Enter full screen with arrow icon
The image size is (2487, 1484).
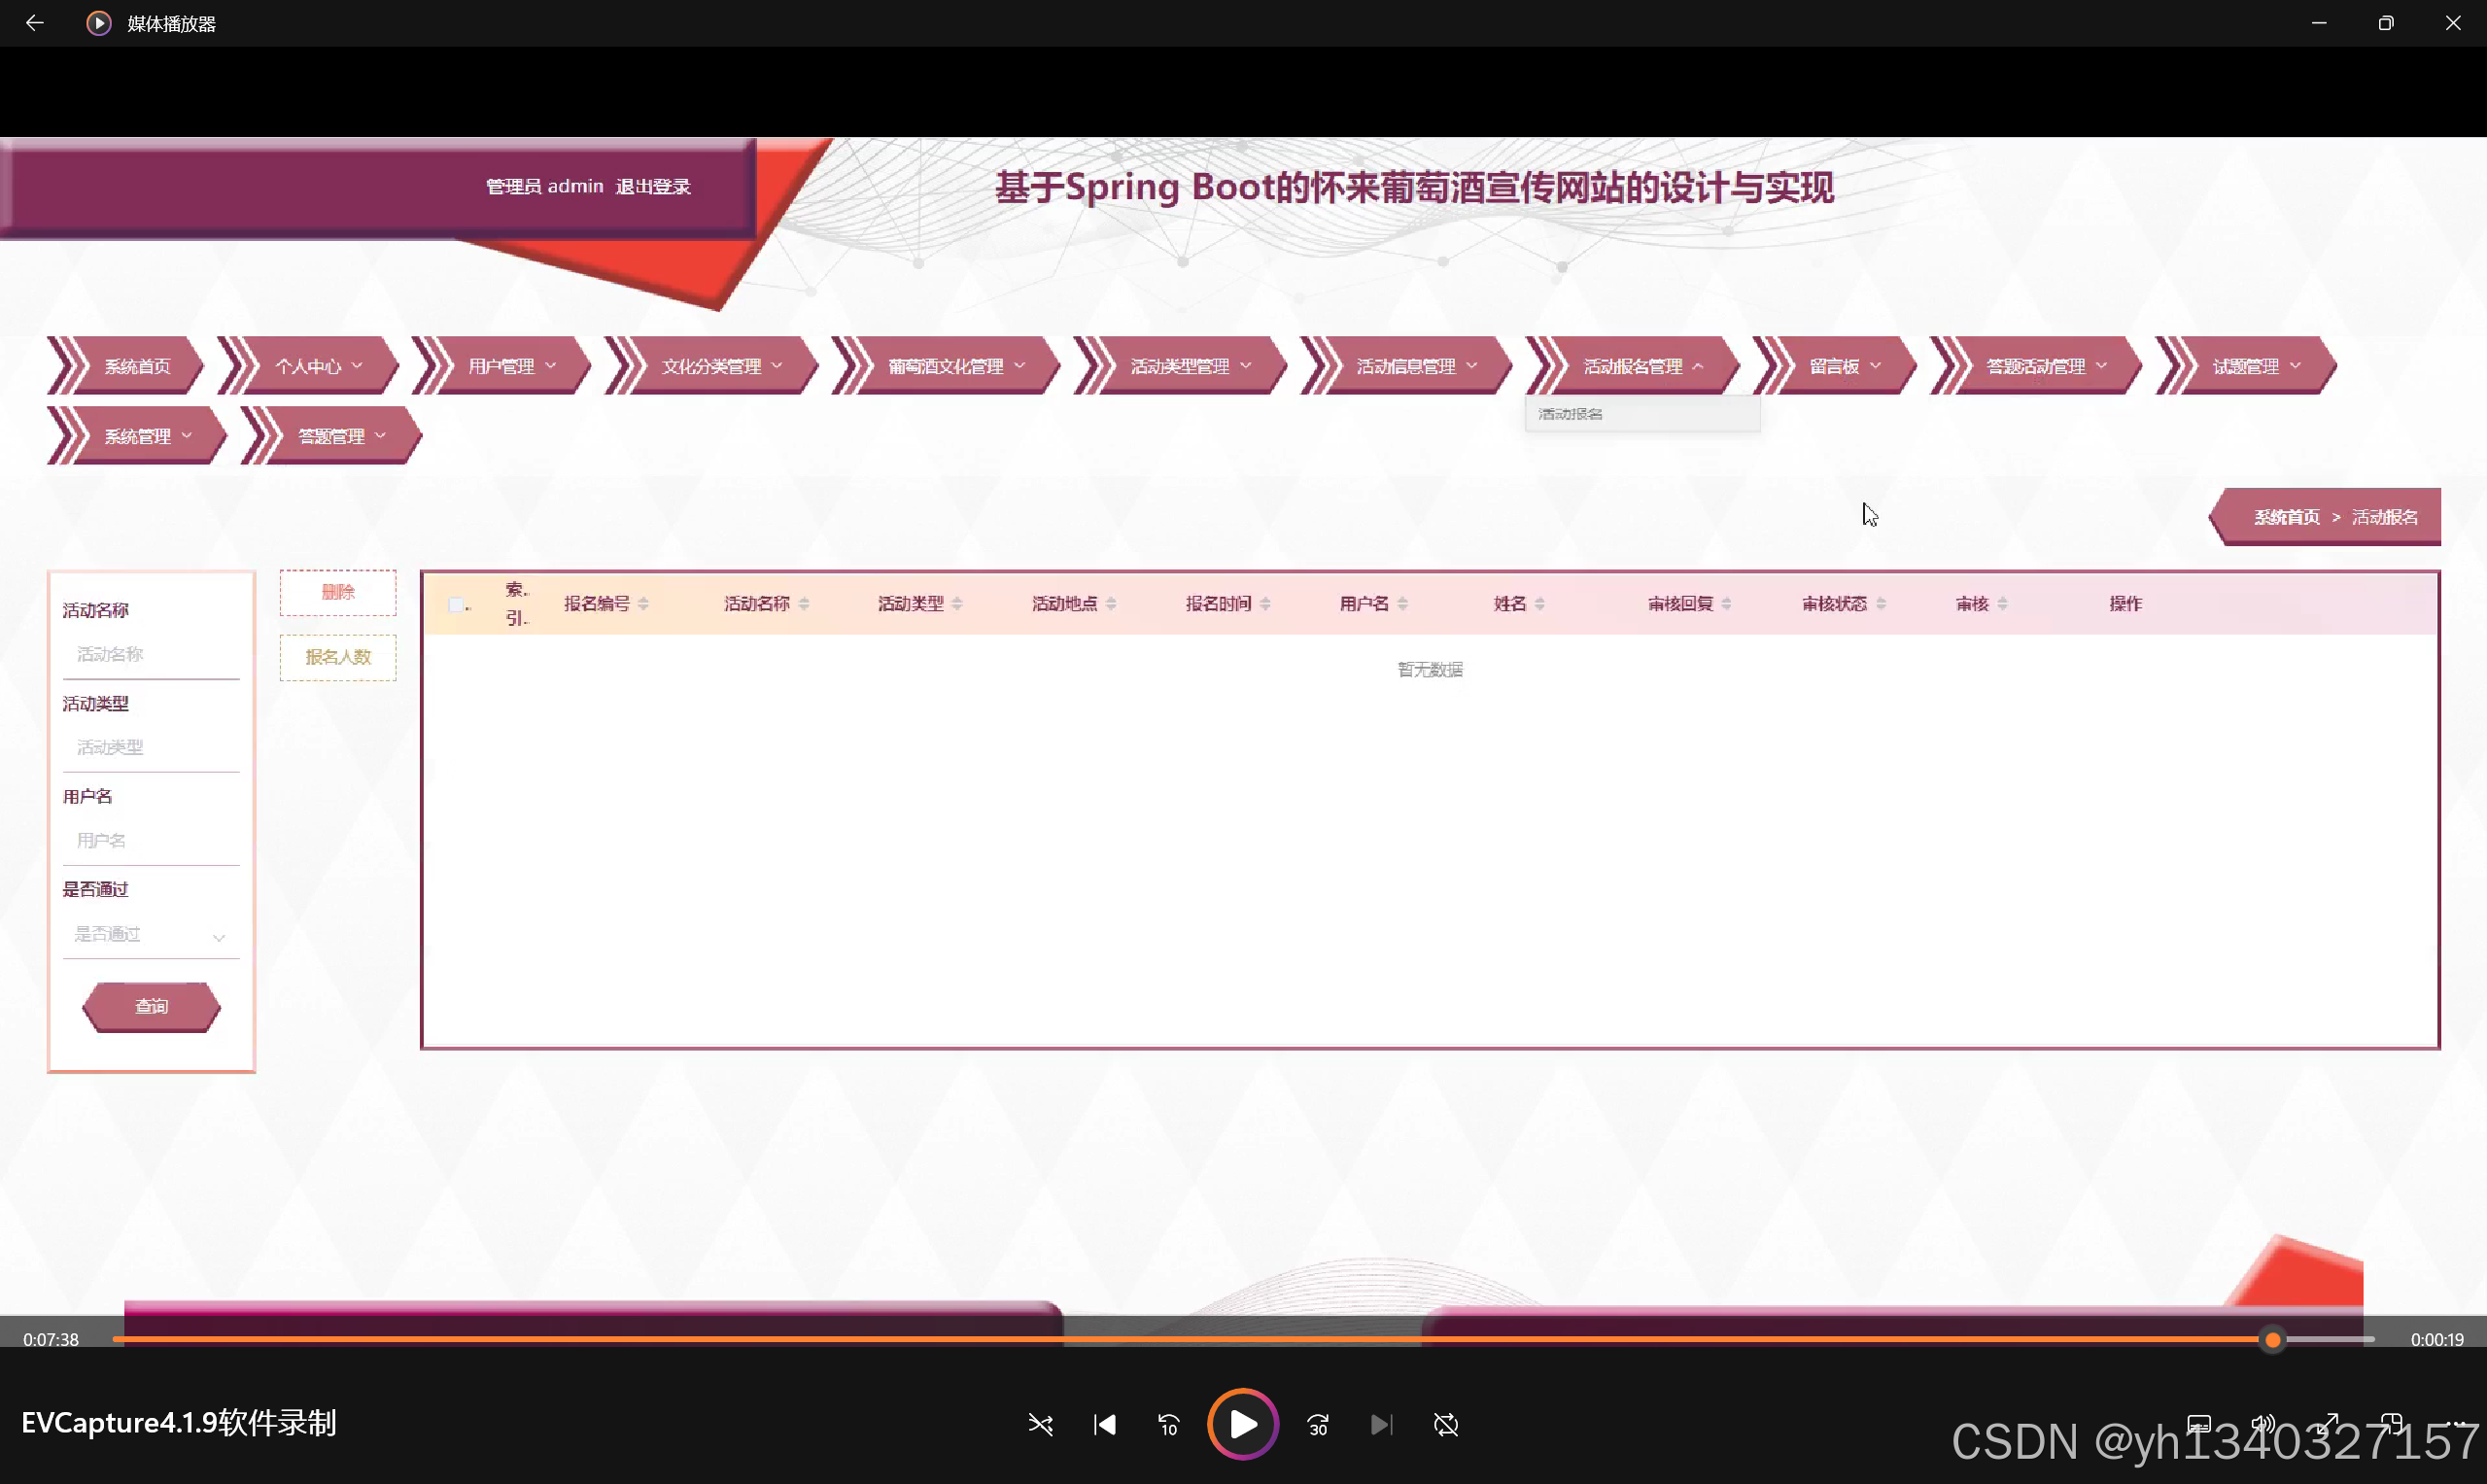2328,1424
